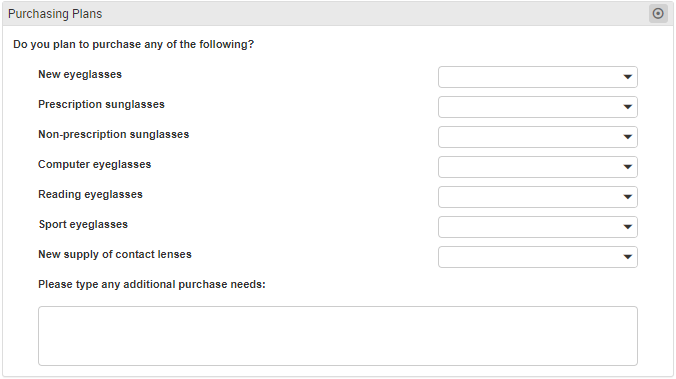676x379 pixels.
Task: Open the Computer eyeglasses dropdown
Action: (x=538, y=167)
